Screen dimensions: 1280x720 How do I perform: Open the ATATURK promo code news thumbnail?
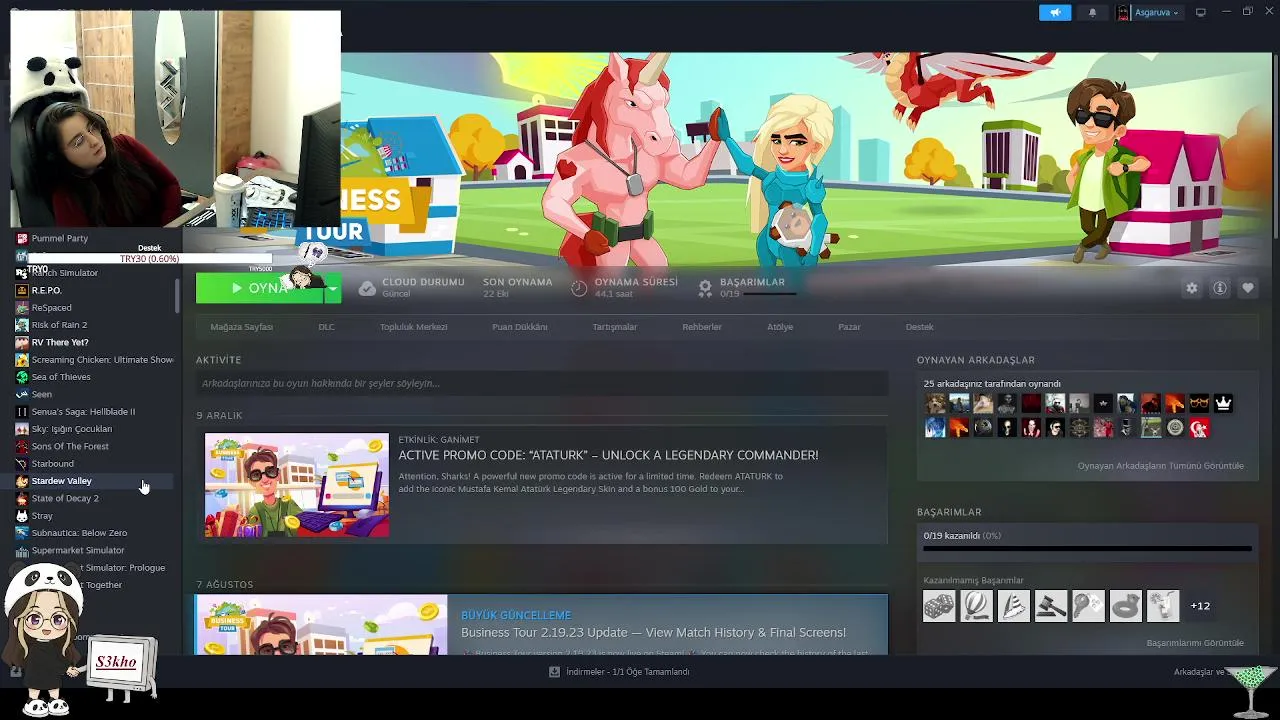point(296,485)
